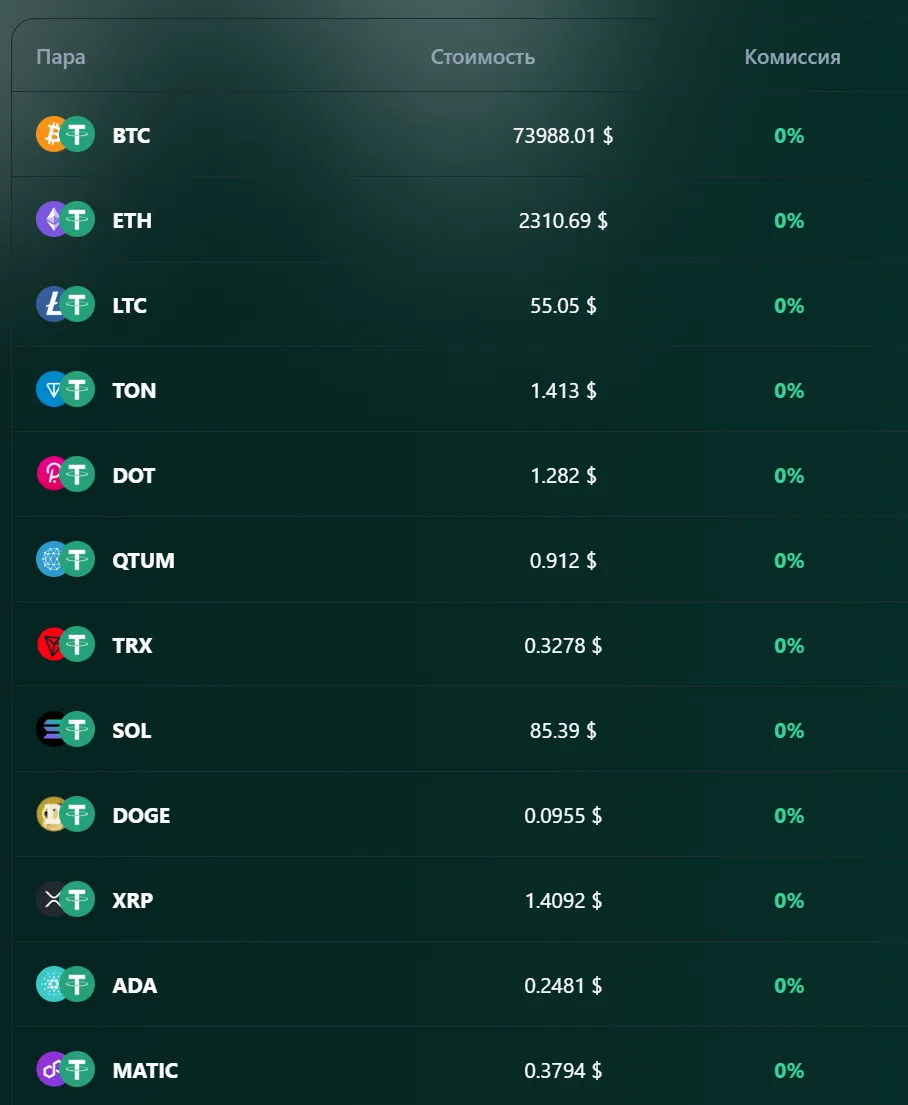The height and width of the screenshot is (1105, 908).
Task: Click the Bitcoin coin icon
Action: tap(52, 135)
